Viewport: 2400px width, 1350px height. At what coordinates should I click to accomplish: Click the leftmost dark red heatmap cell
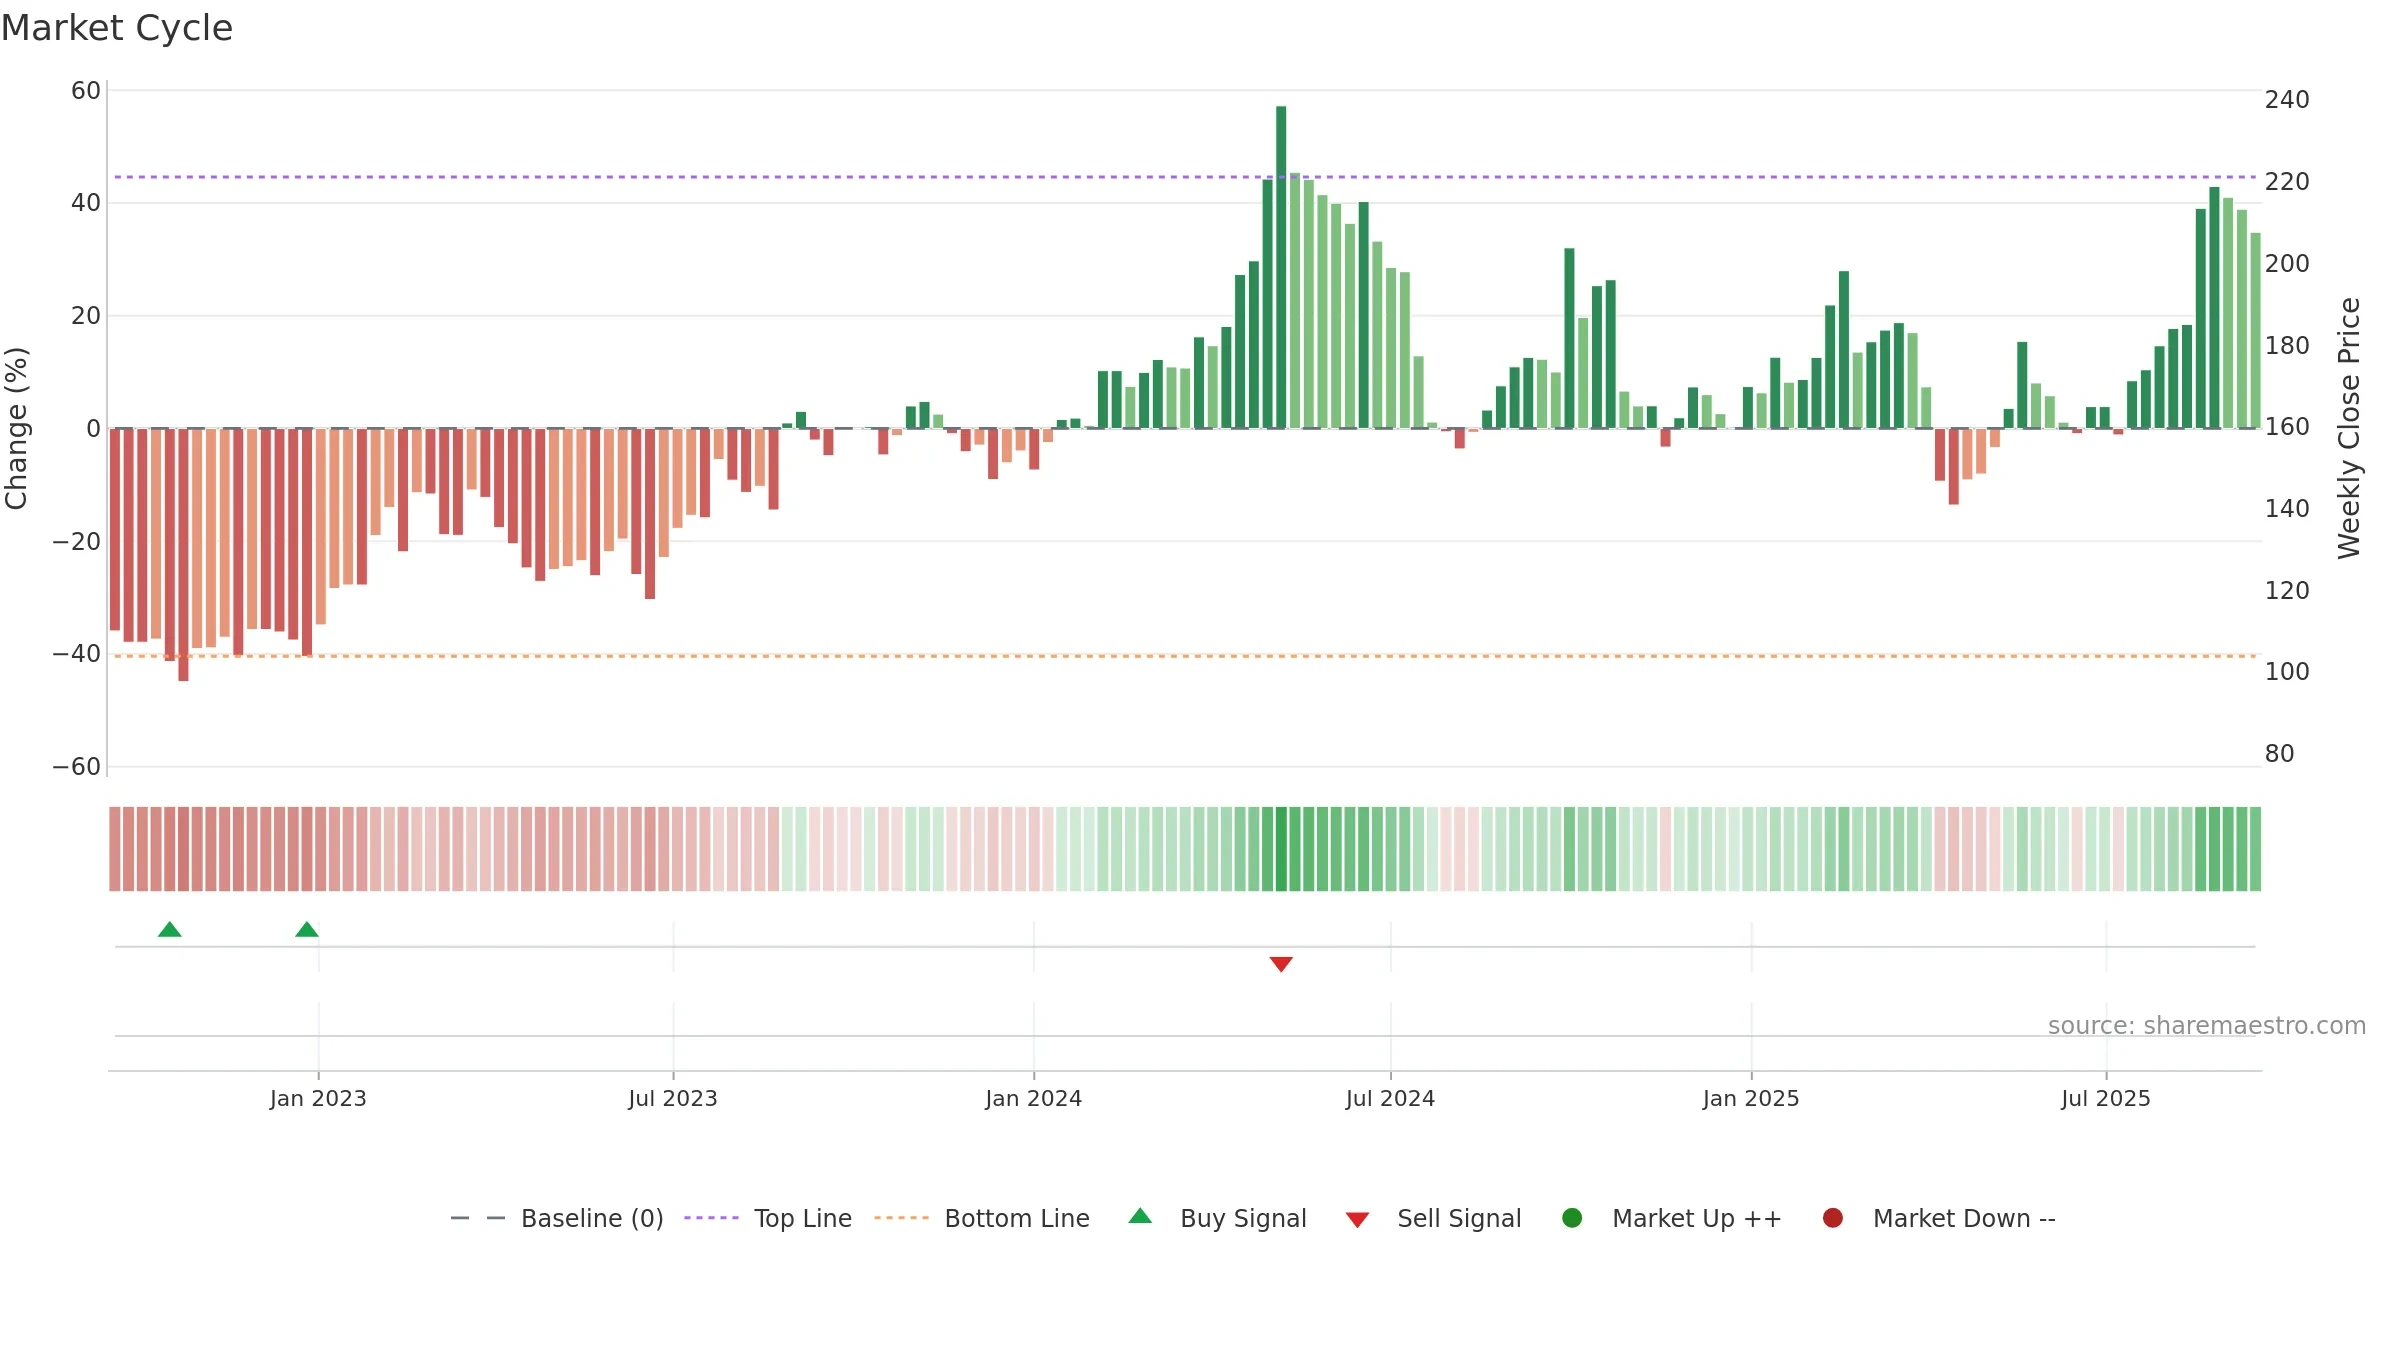115,849
